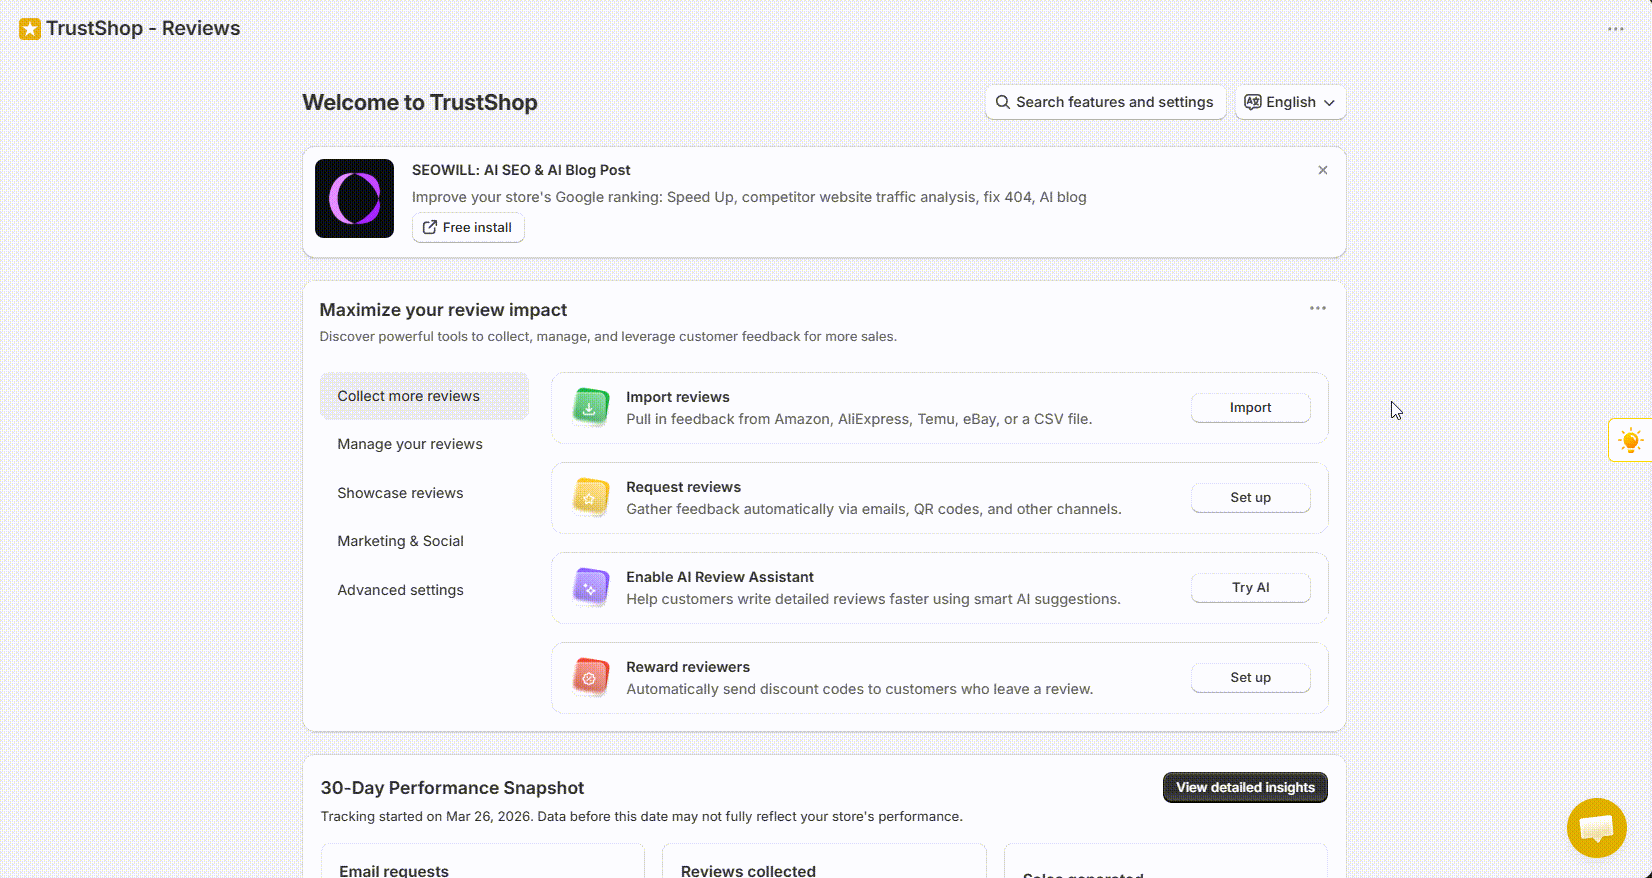Dismiss the SEOWILL promotion banner
The width and height of the screenshot is (1652, 878).
click(x=1323, y=170)
